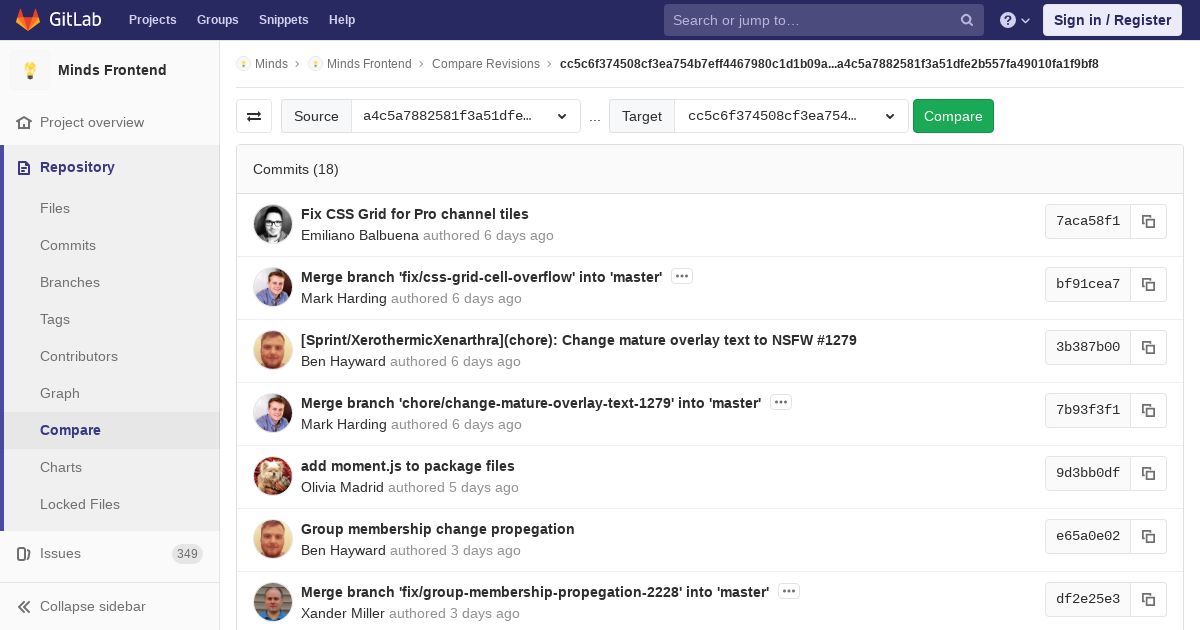Copy commit SHA 9d3bb0df

click(x=1148, y=473)
